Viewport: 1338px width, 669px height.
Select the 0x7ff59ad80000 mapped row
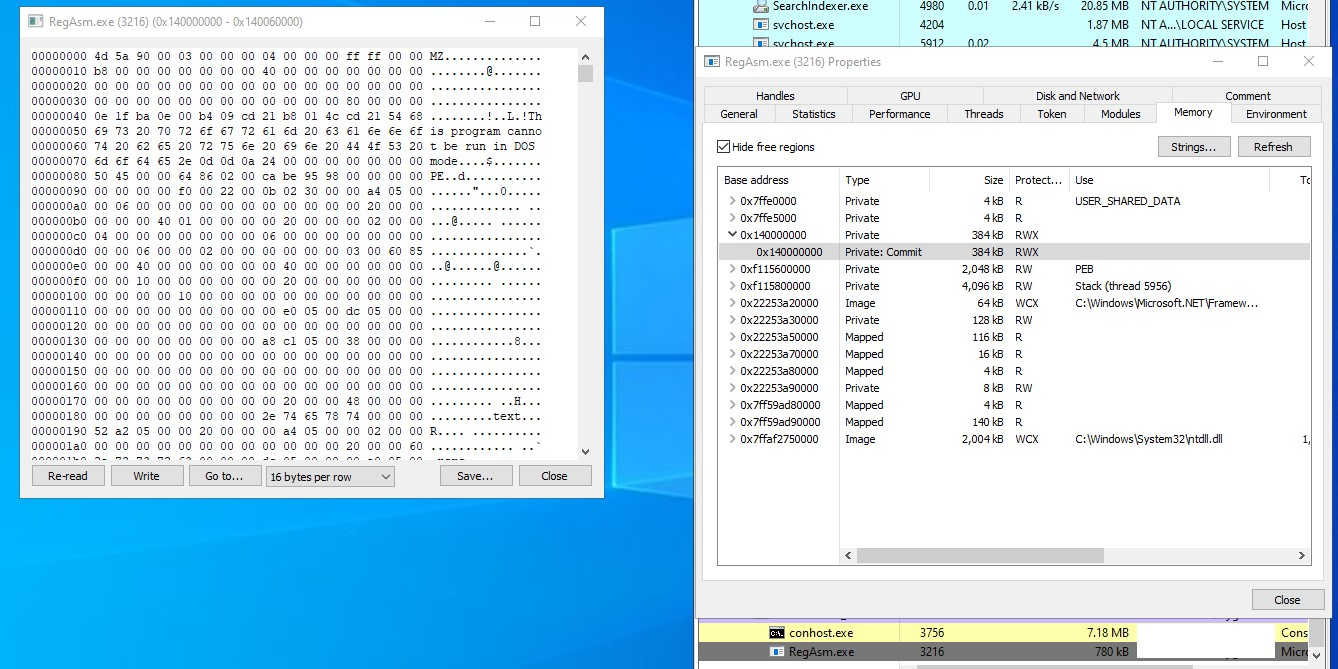tap(1014, 405)
